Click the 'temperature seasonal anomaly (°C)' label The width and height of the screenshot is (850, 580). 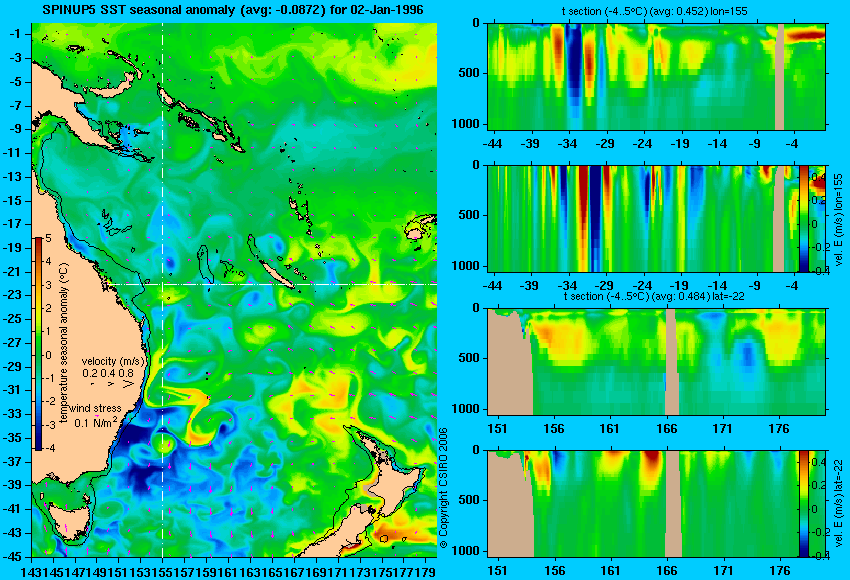[63, 343]
